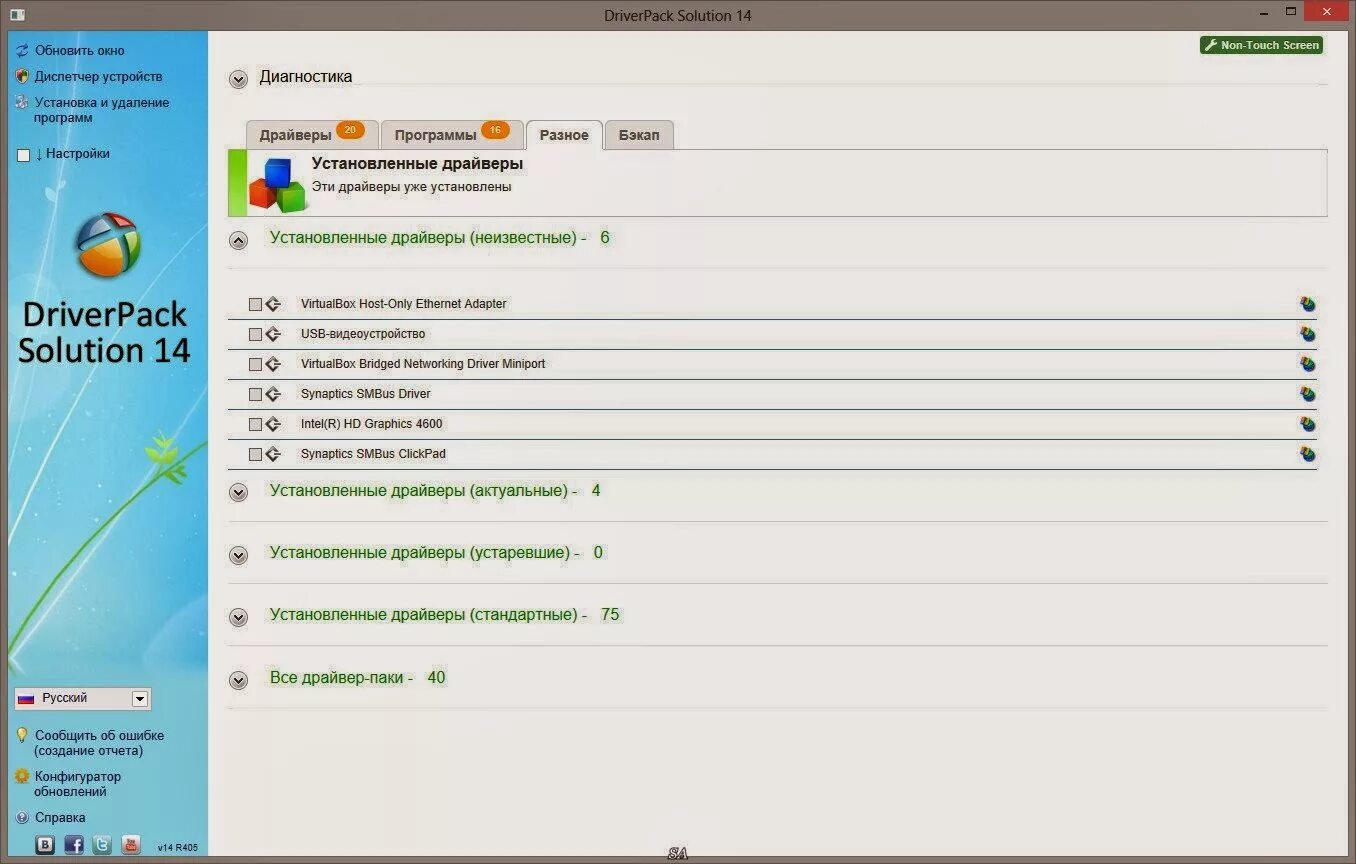Click the v14 R405 version text

click(x=177, y=848)
